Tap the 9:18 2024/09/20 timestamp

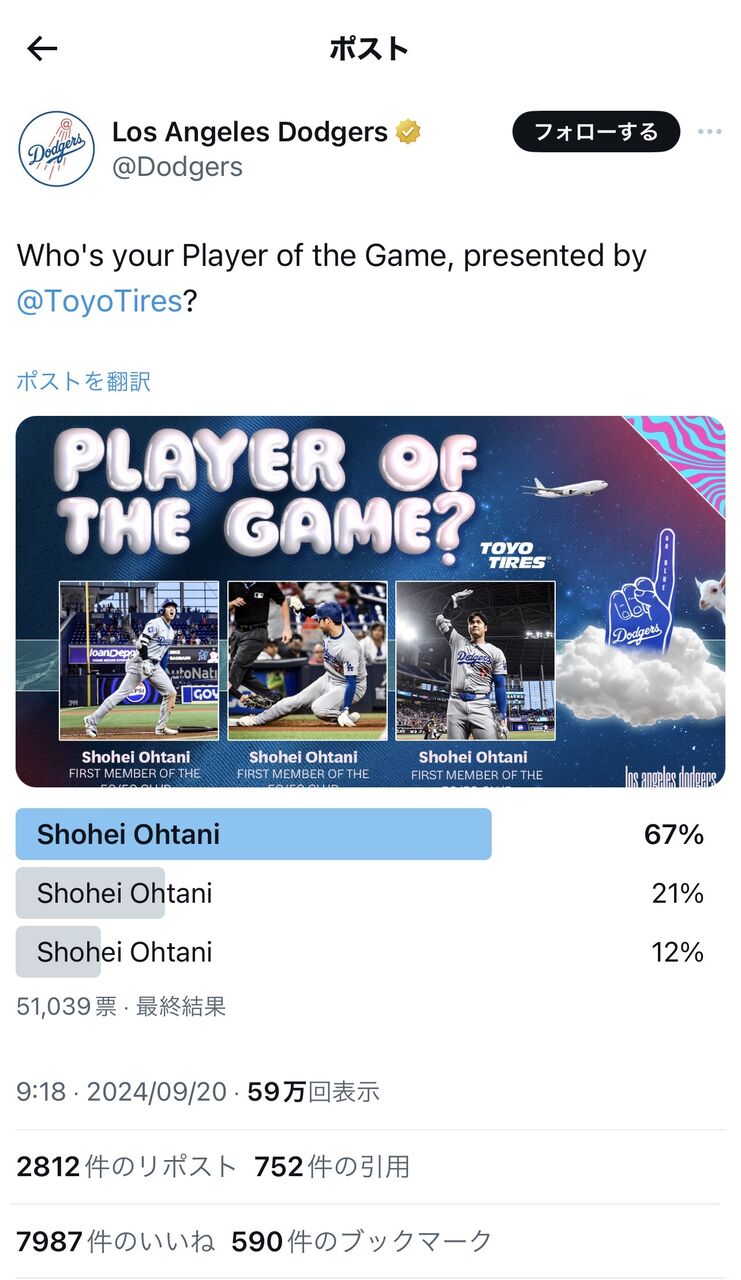click(121, 1092)
